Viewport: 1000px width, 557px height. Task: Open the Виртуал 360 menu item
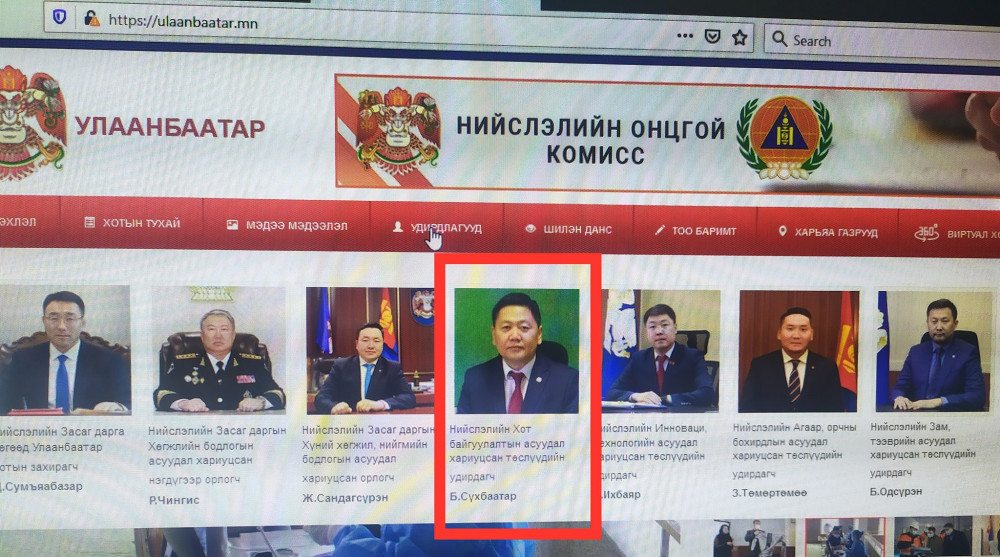pos(973,234)
